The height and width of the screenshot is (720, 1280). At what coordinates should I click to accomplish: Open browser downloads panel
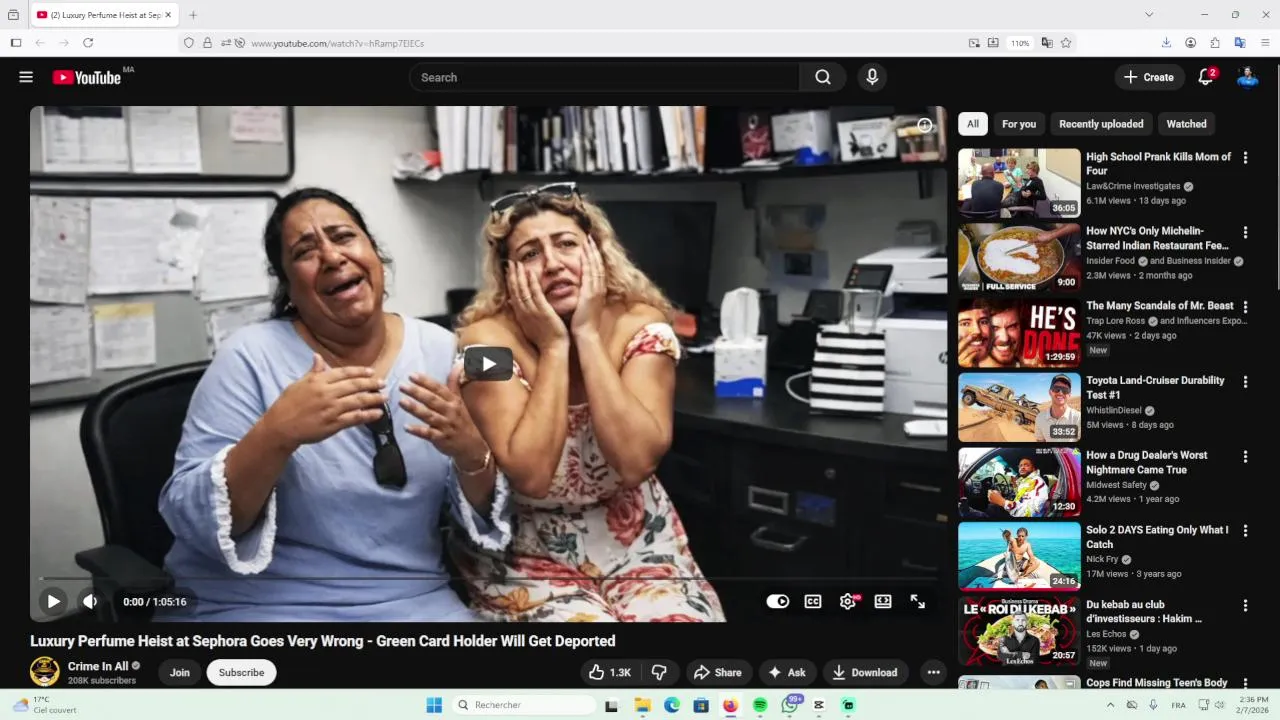pyautogui.click(x=1166, y=43)
